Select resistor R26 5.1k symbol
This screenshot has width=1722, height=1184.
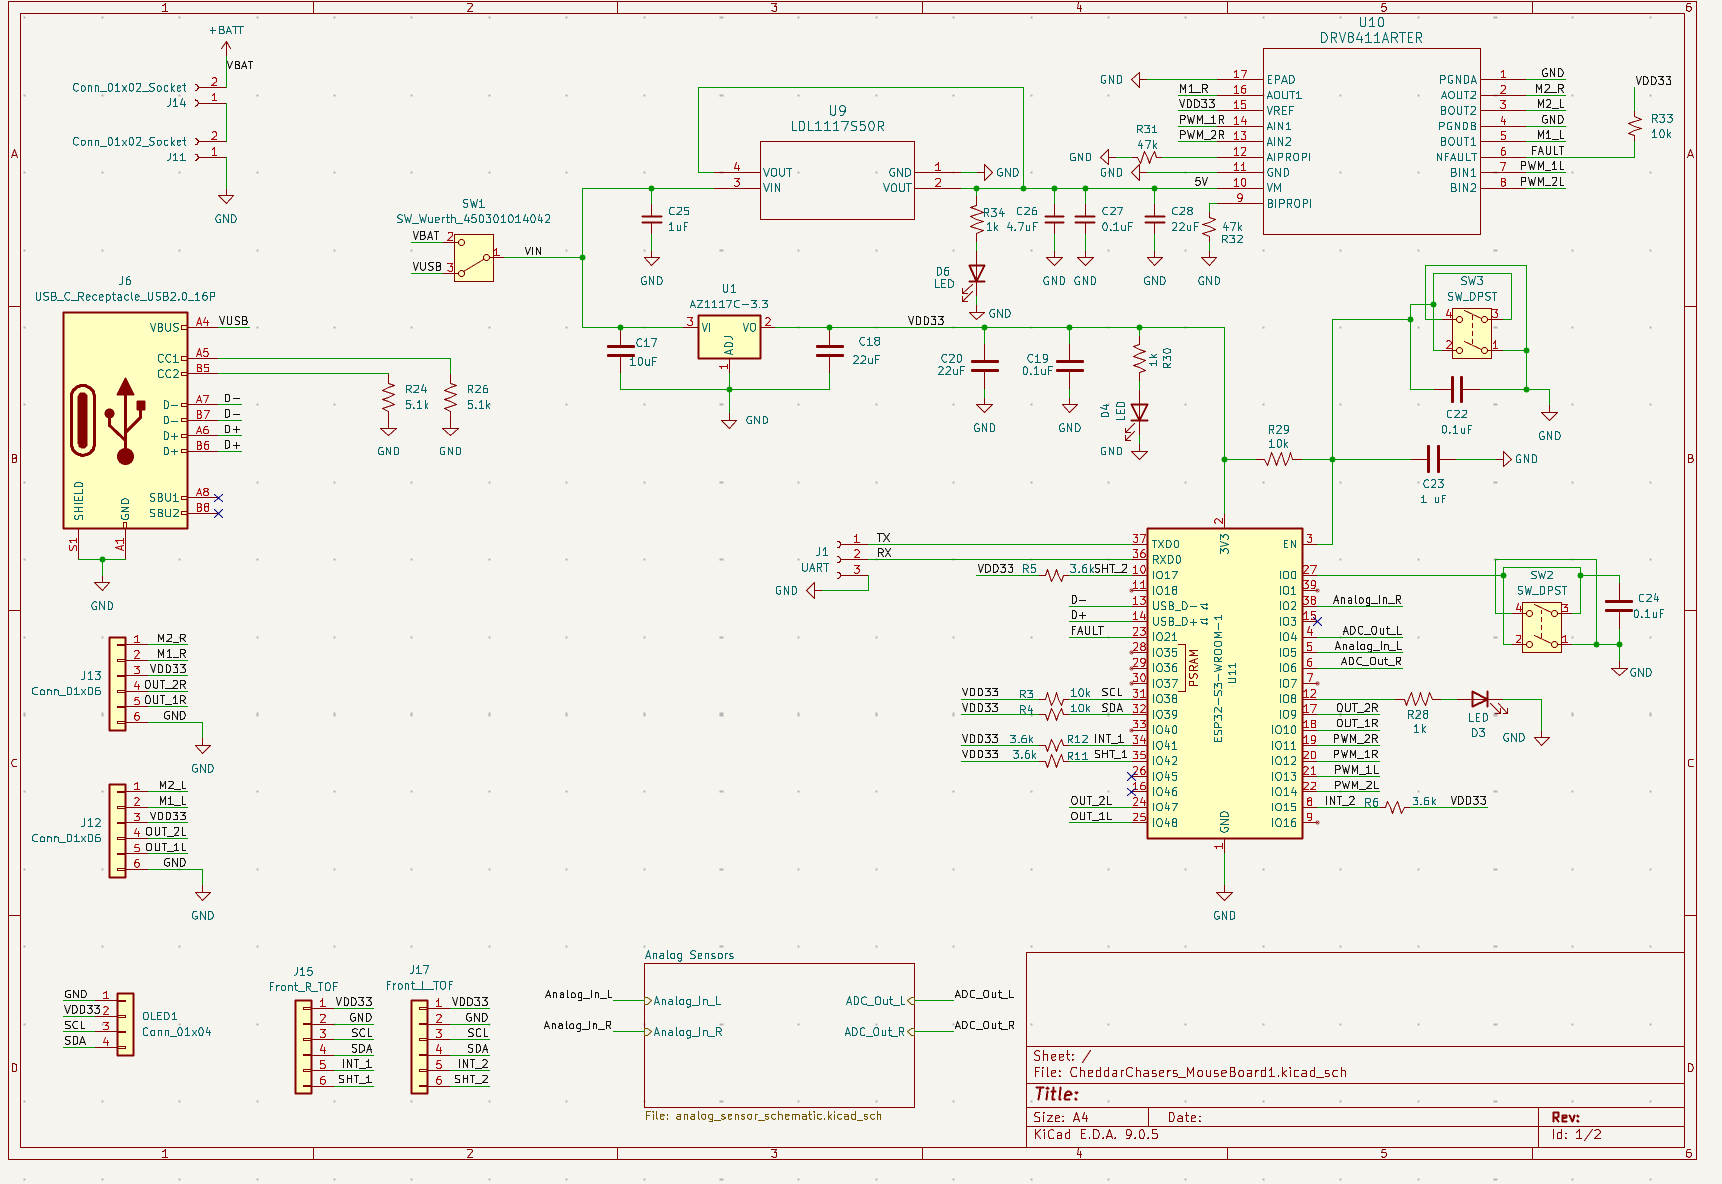pos(450,397)
